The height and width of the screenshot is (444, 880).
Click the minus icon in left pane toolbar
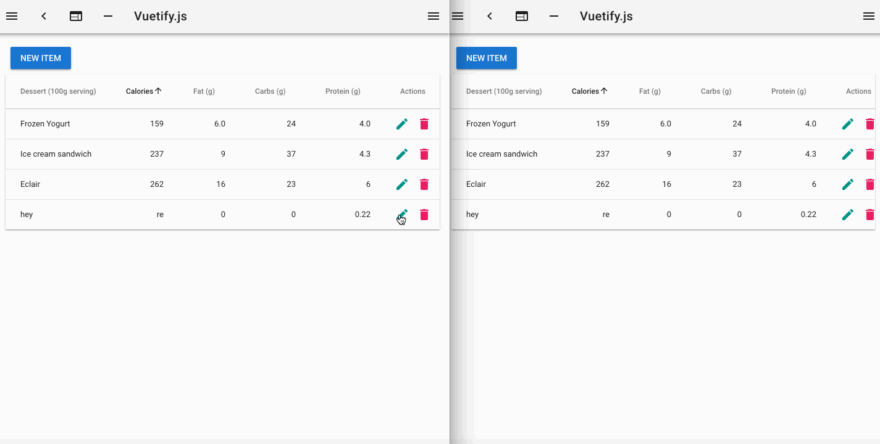click(x=108, y=16)
